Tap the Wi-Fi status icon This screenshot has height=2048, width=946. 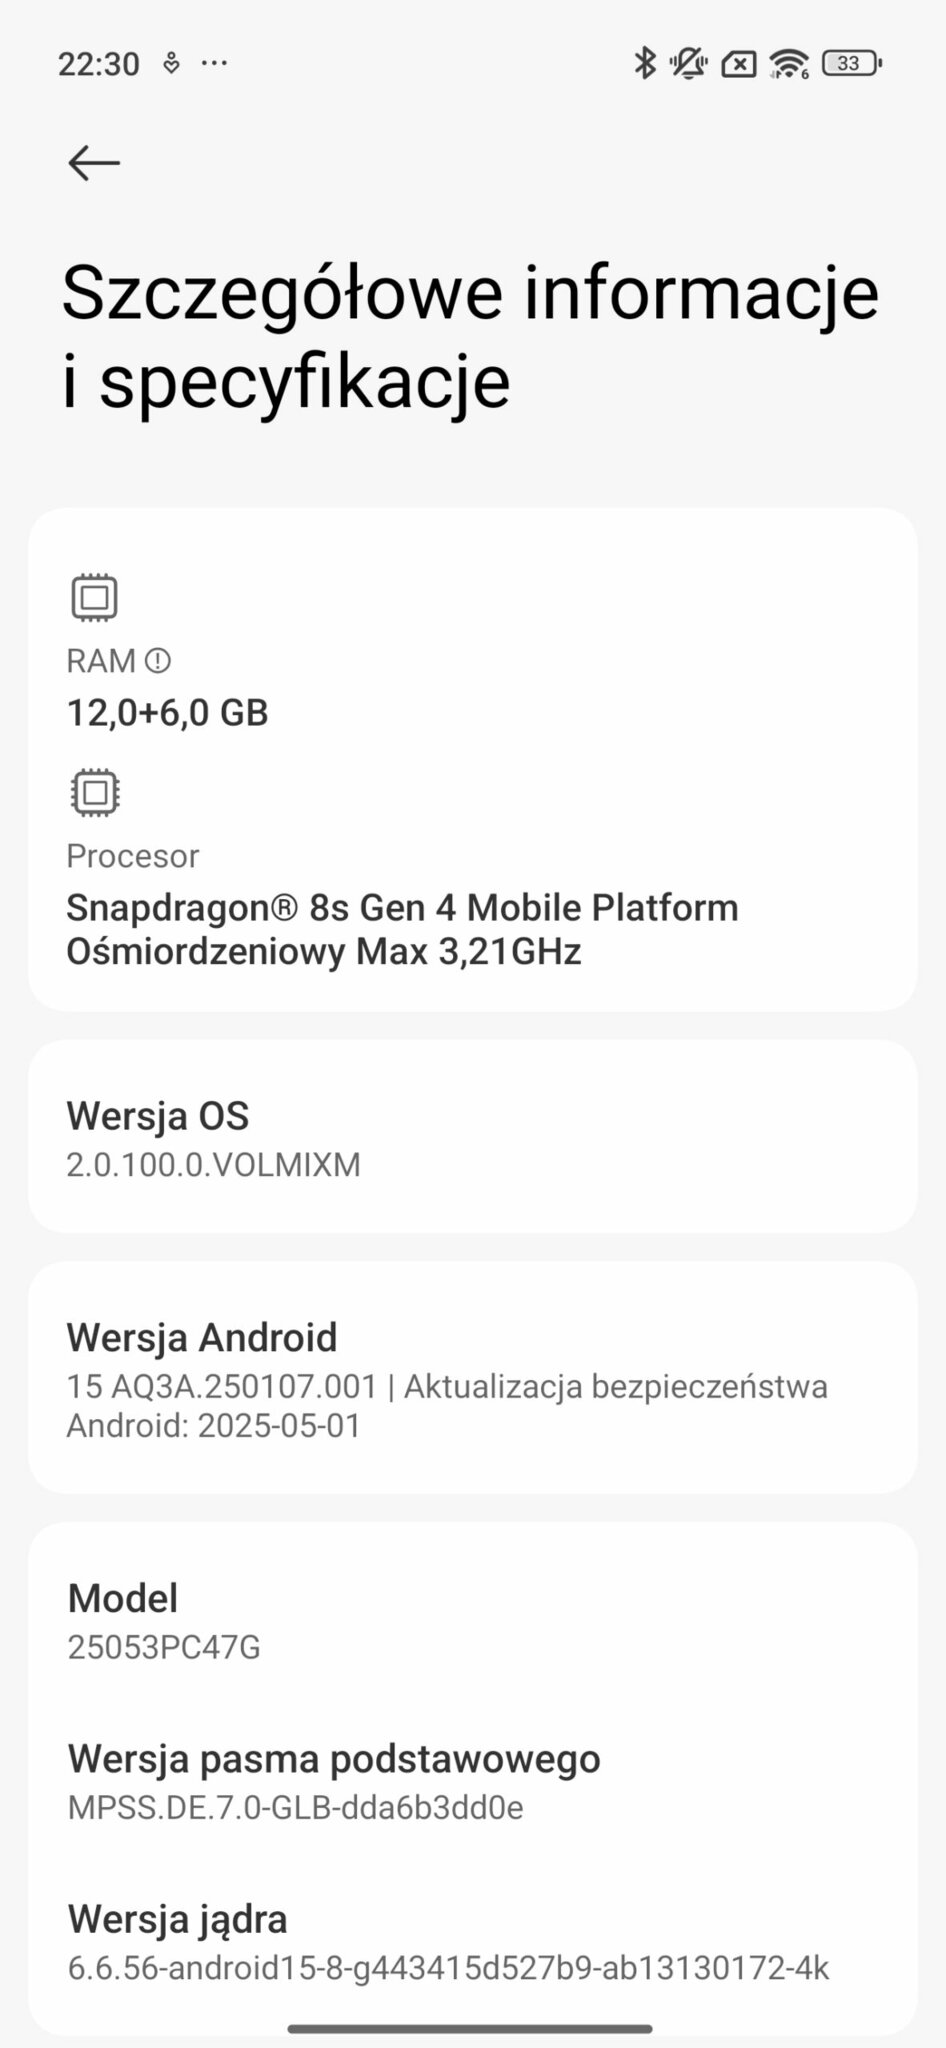pyautogui.click(x=789, y=64)
